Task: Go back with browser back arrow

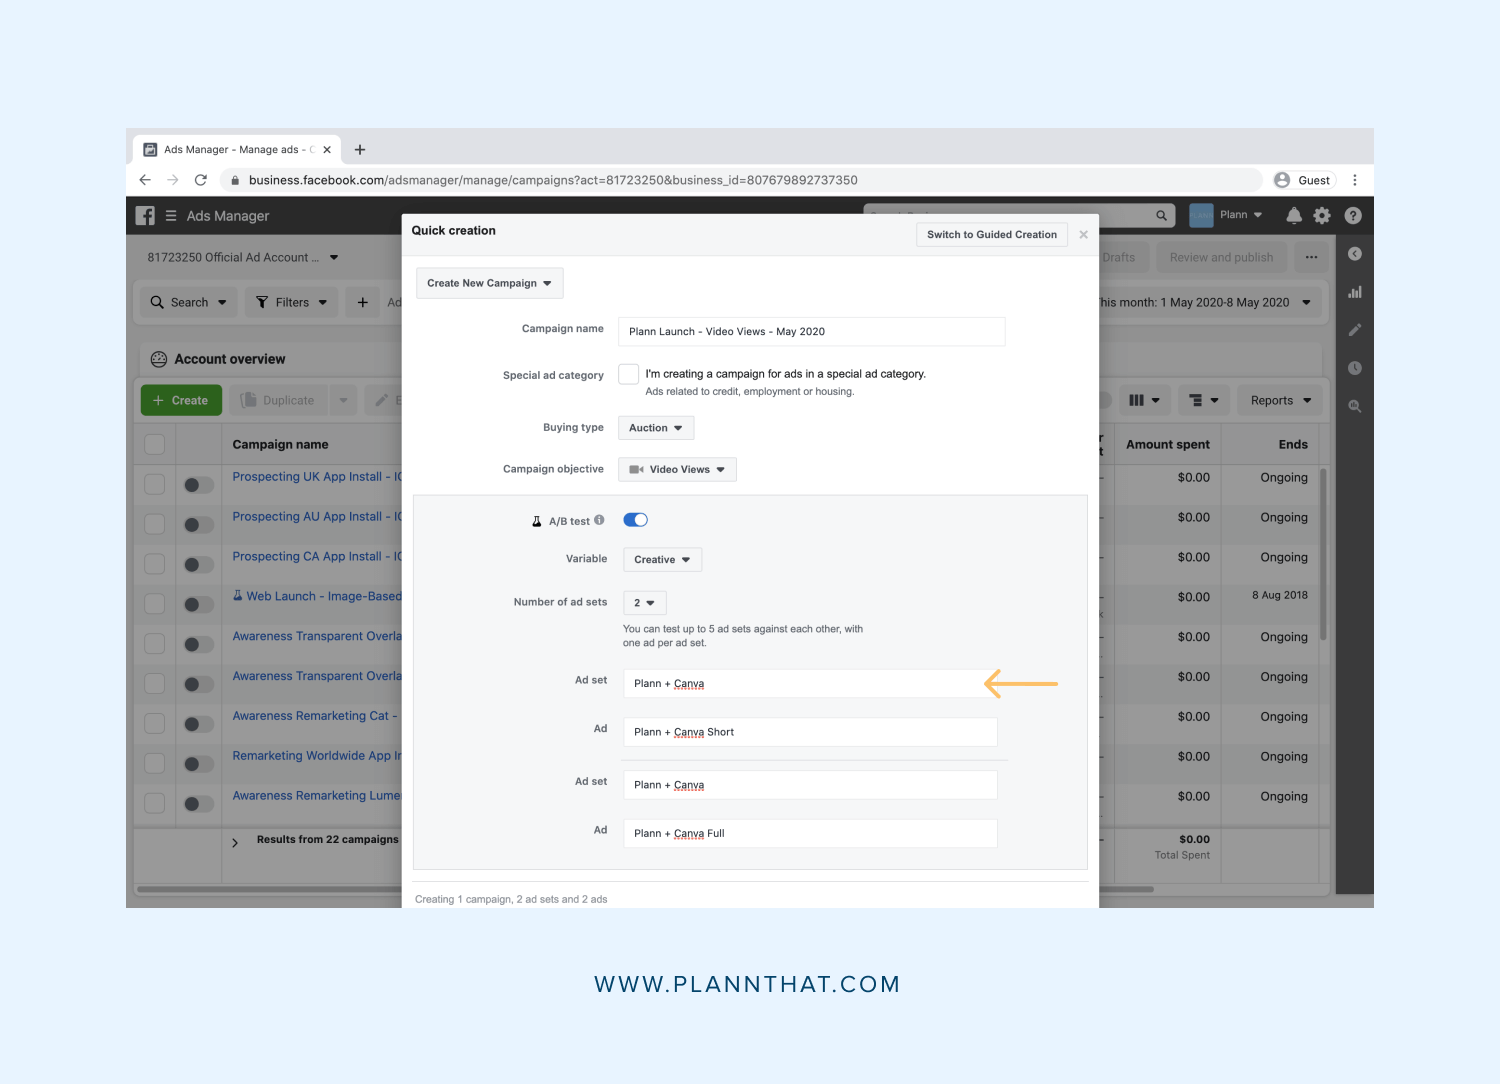Action: tap(145, 180)
